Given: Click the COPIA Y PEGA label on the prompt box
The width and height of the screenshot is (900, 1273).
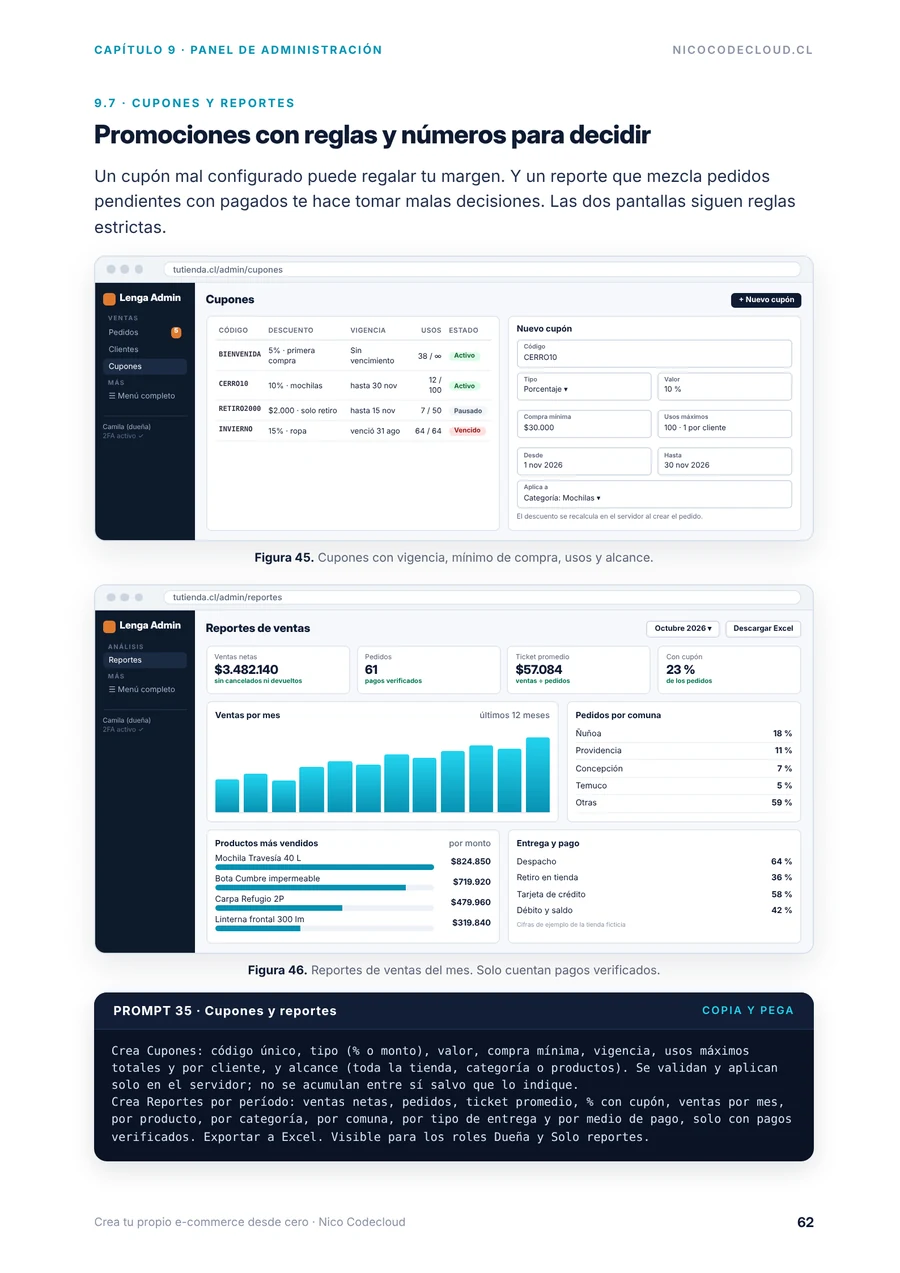Looking at the screenshot, I should coord(748,1011).
